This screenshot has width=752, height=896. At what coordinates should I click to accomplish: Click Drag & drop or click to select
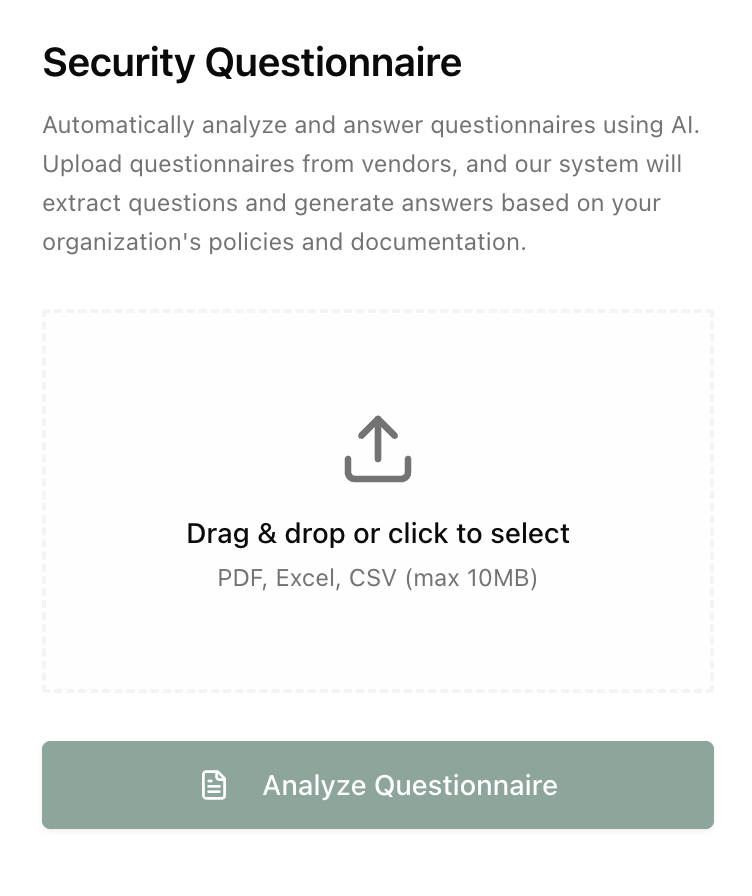pyautogui.click(x=377, y=533)
